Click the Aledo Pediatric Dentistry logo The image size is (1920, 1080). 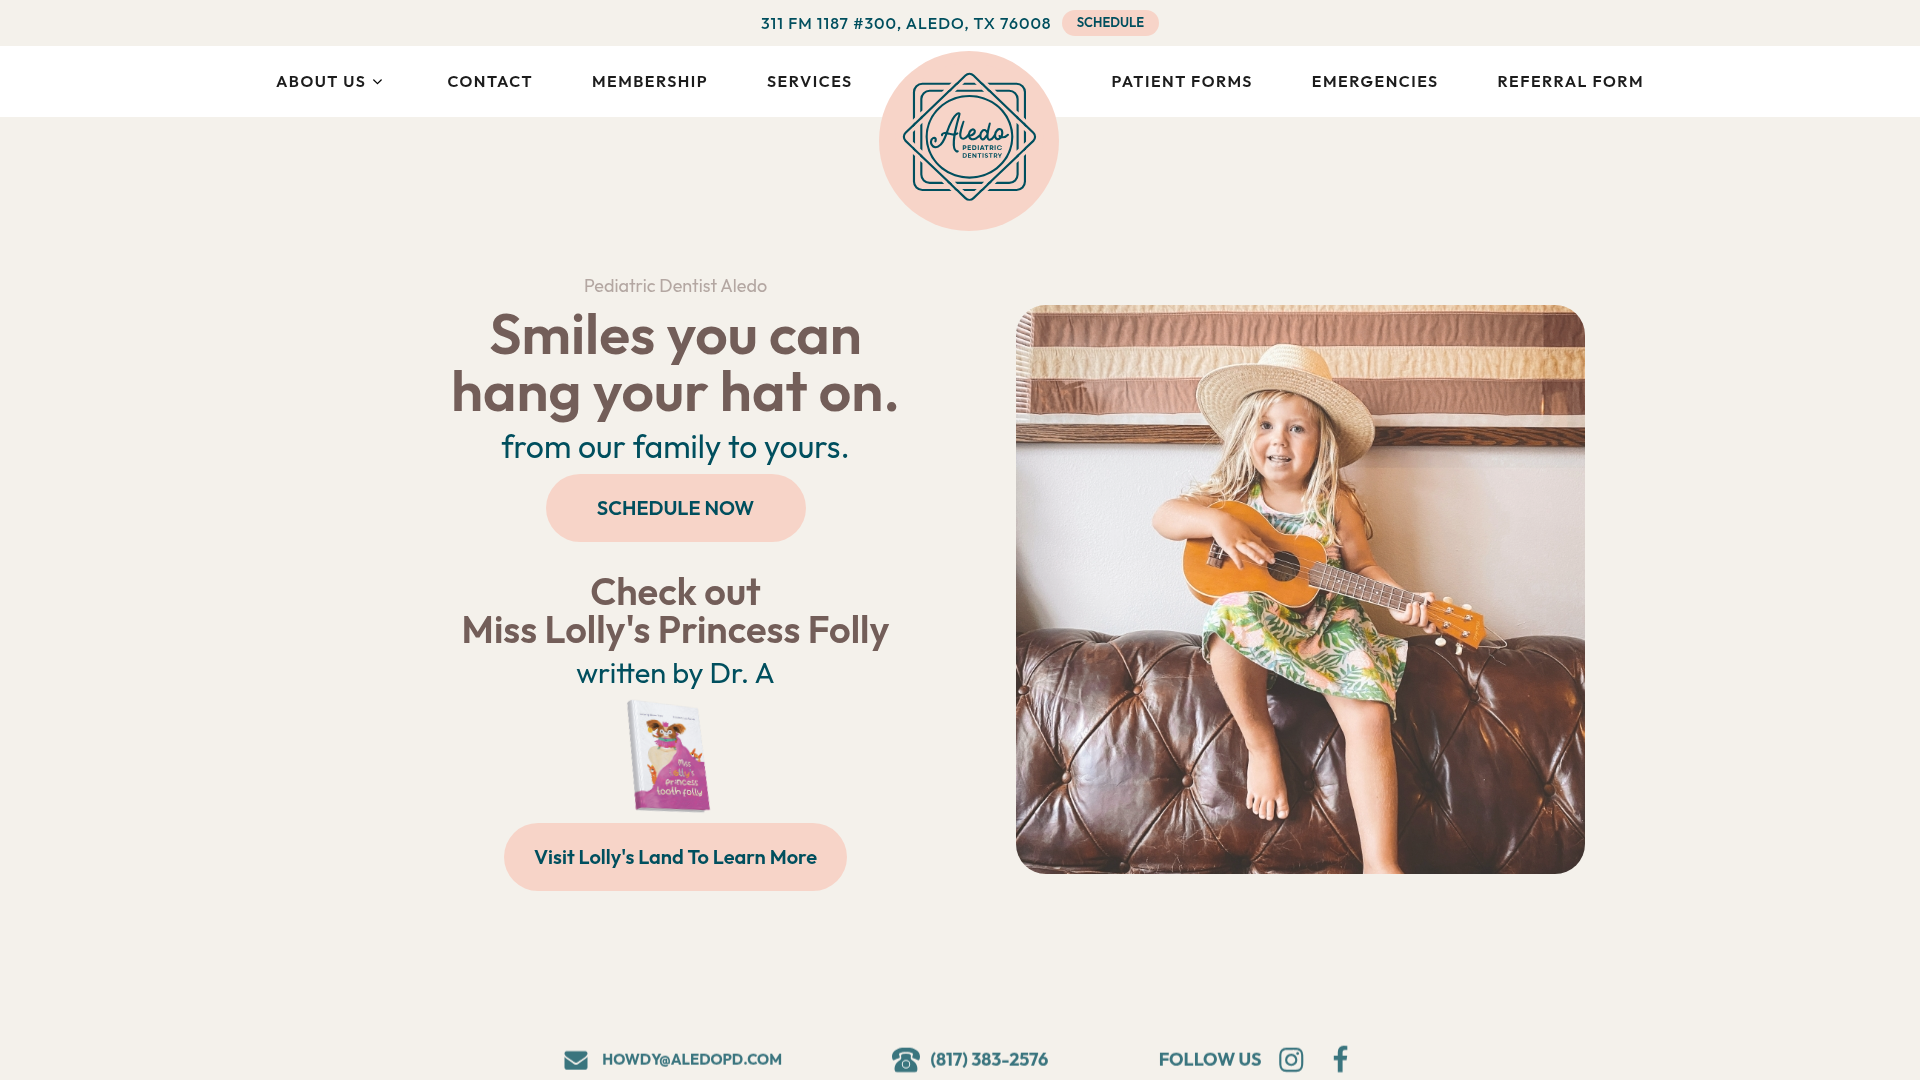pyautogui.click(x=969, y=141)
